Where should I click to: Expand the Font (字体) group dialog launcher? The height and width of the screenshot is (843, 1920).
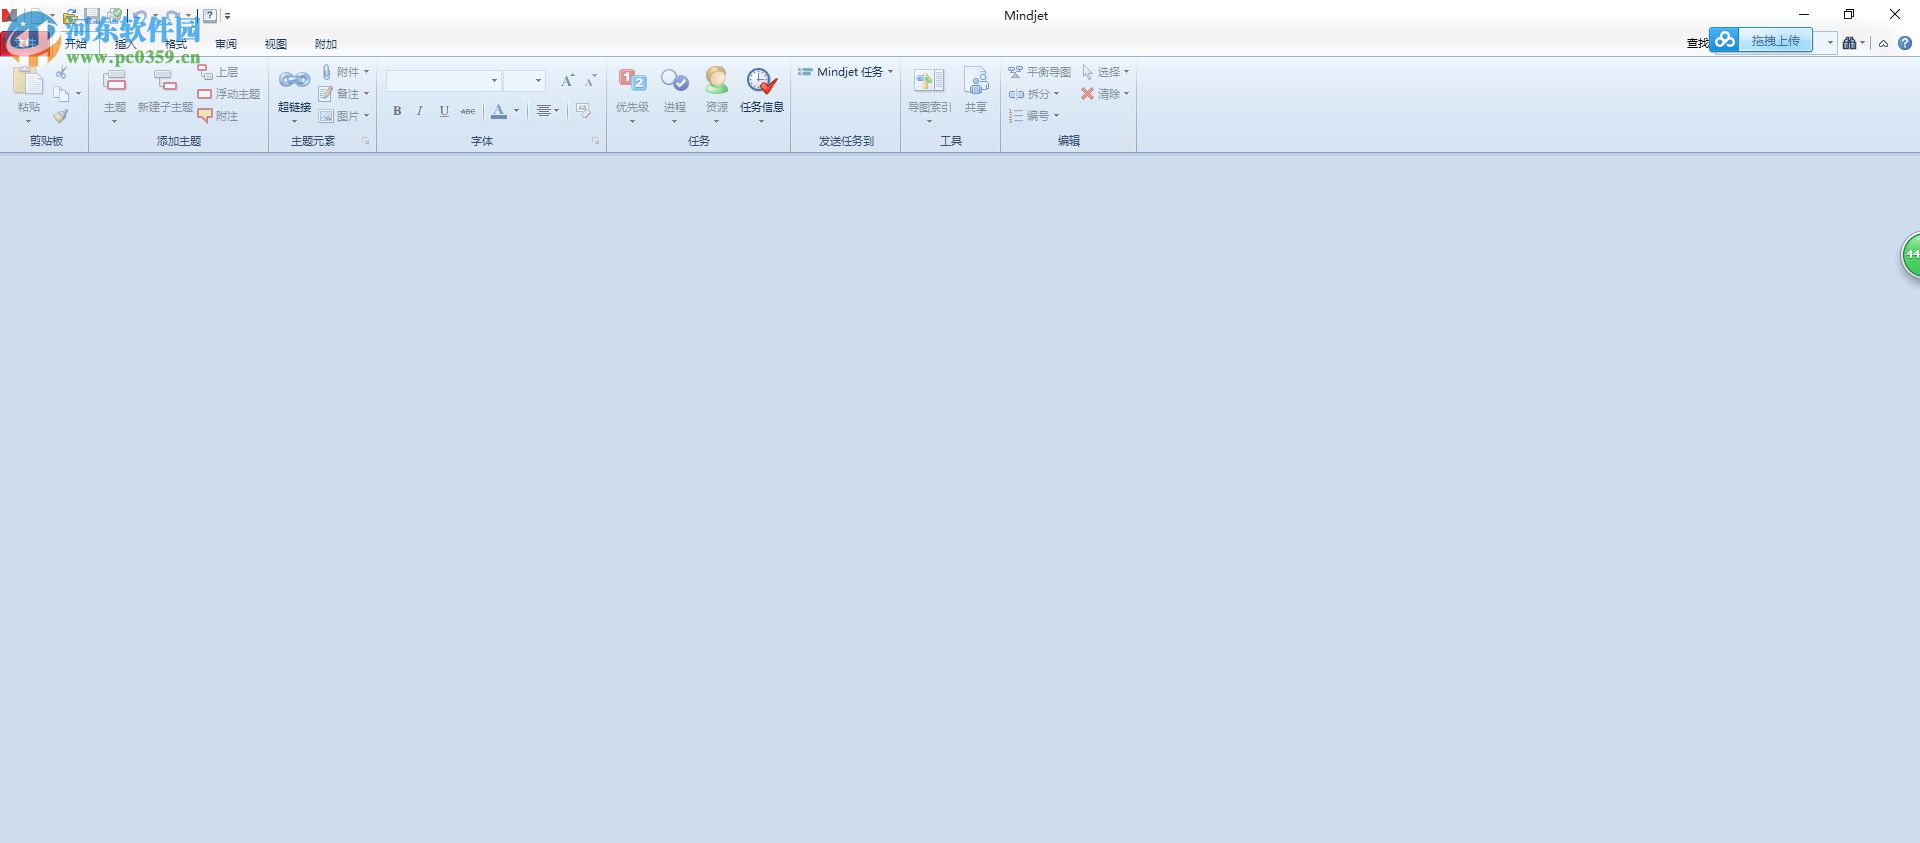pyautogui.click(x=596, y=141)
